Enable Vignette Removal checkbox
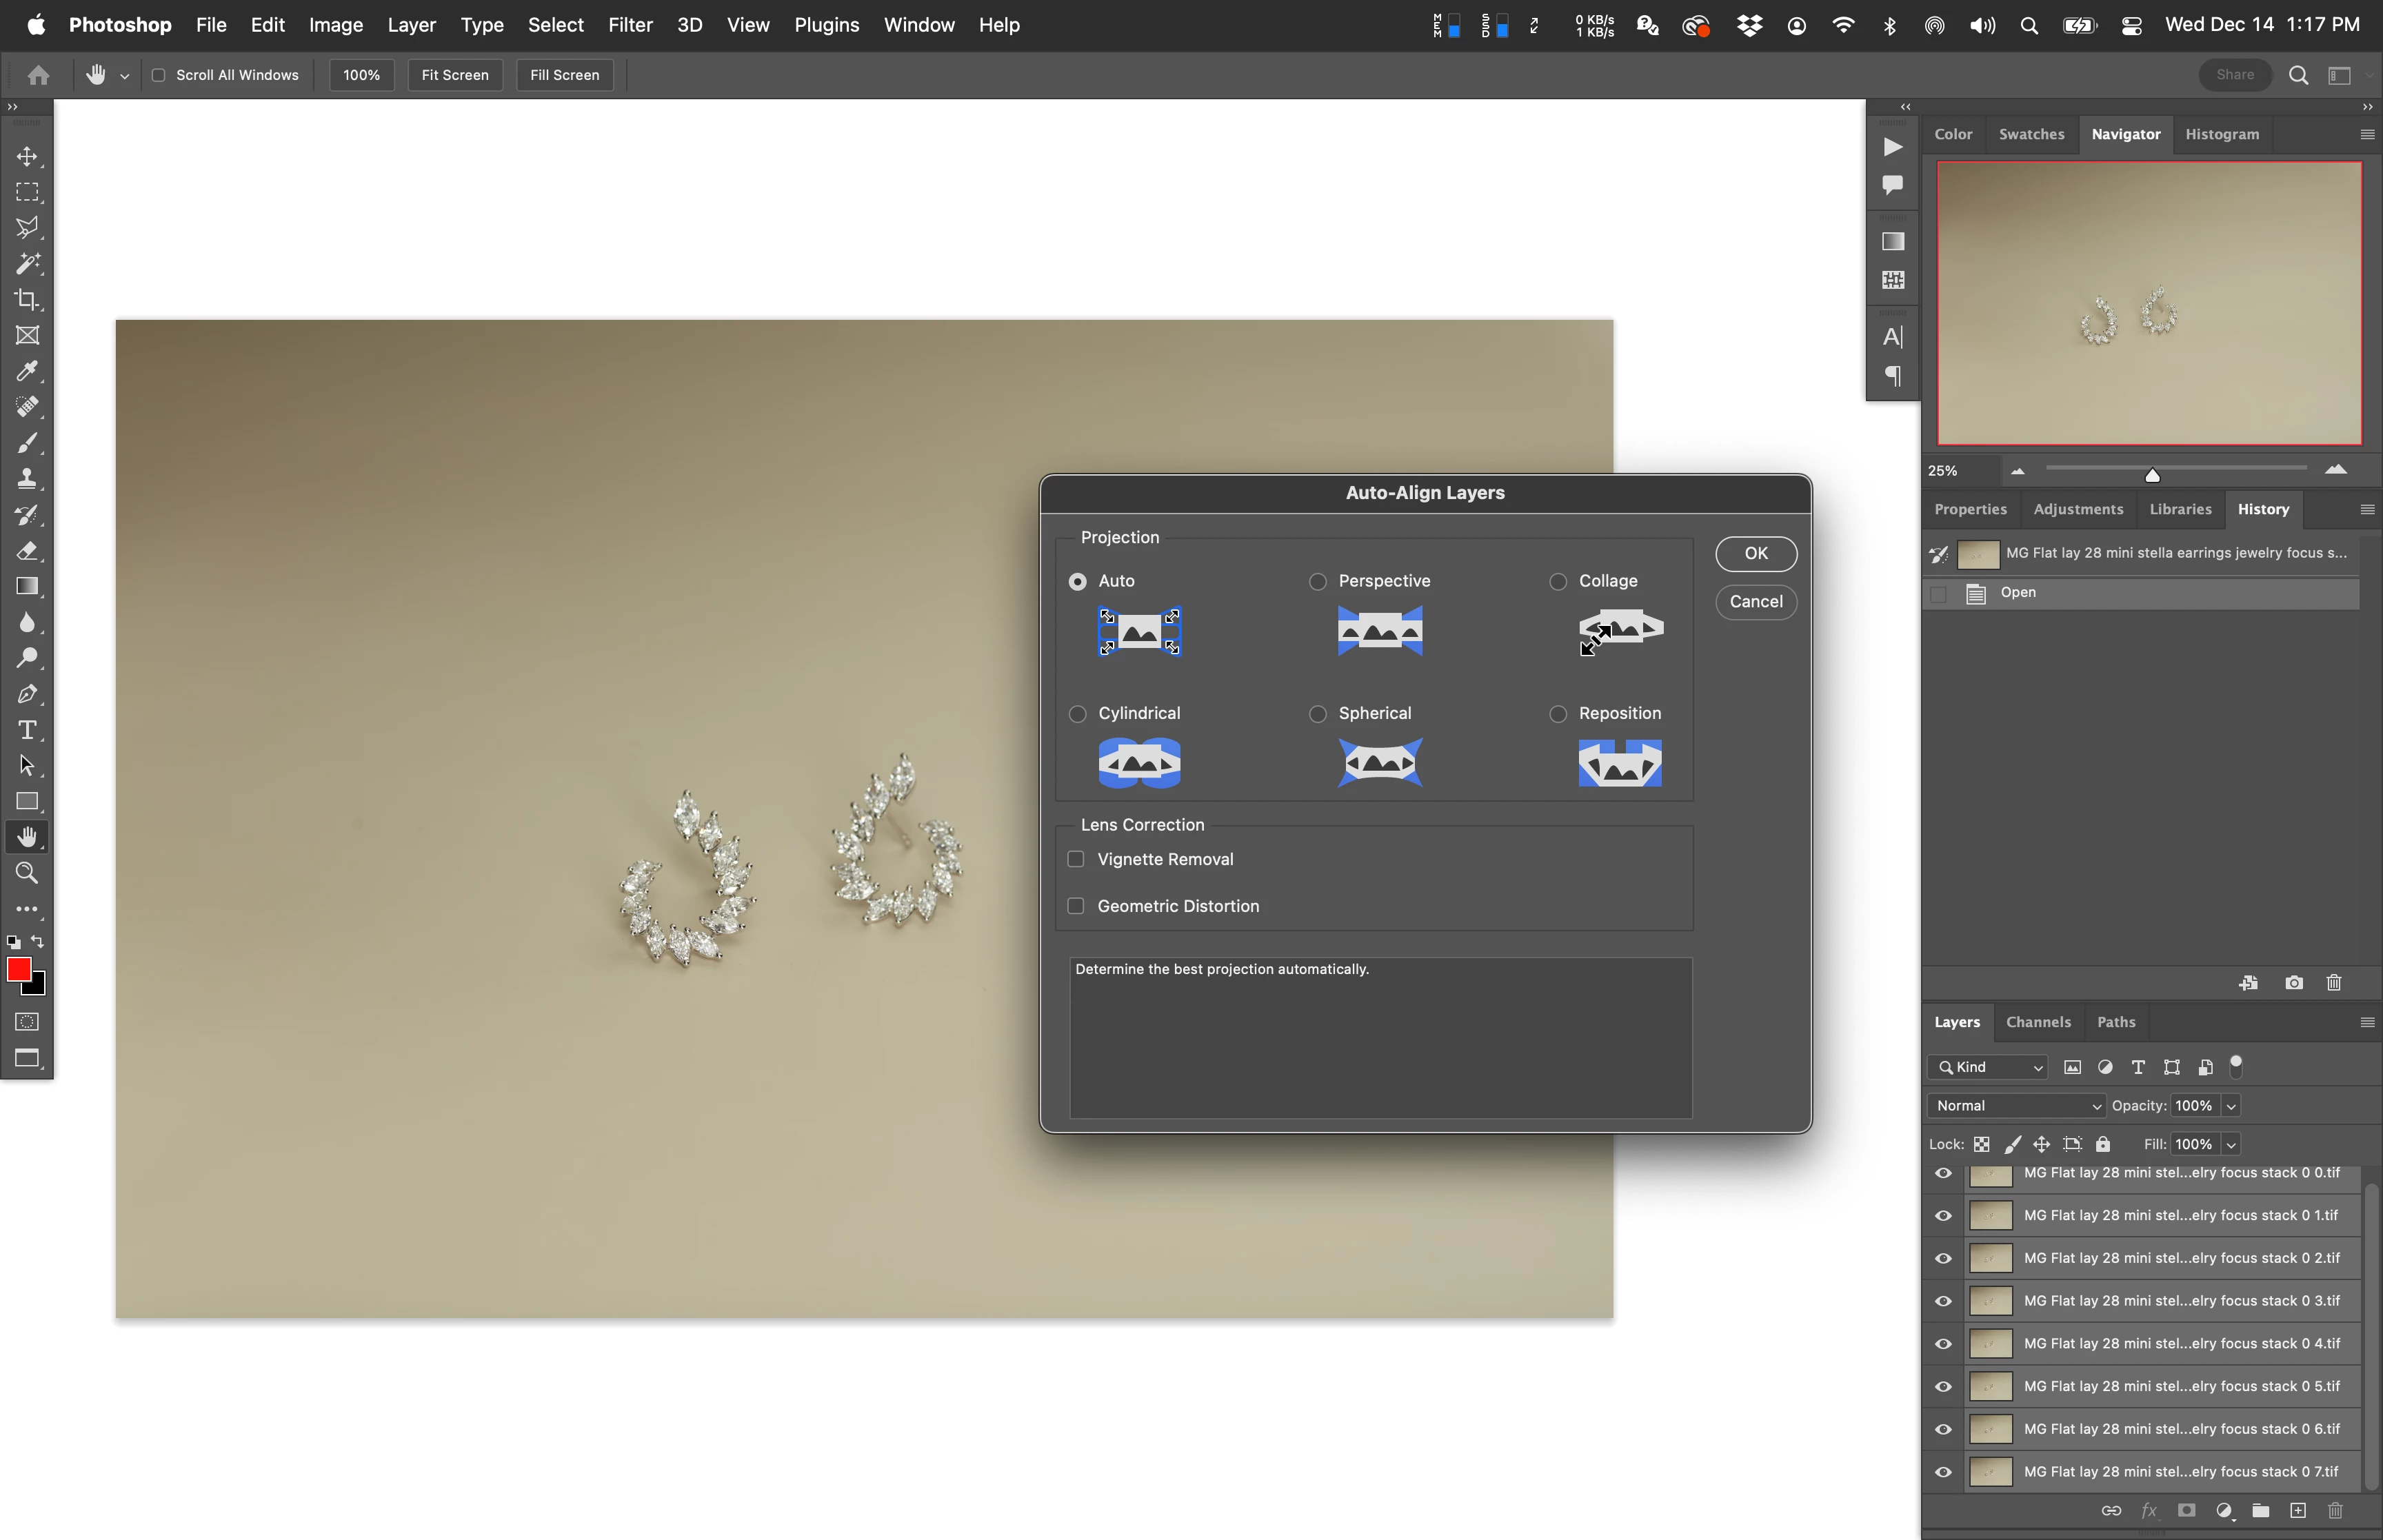2383x1540 pixels. (x=1076, y=859)
